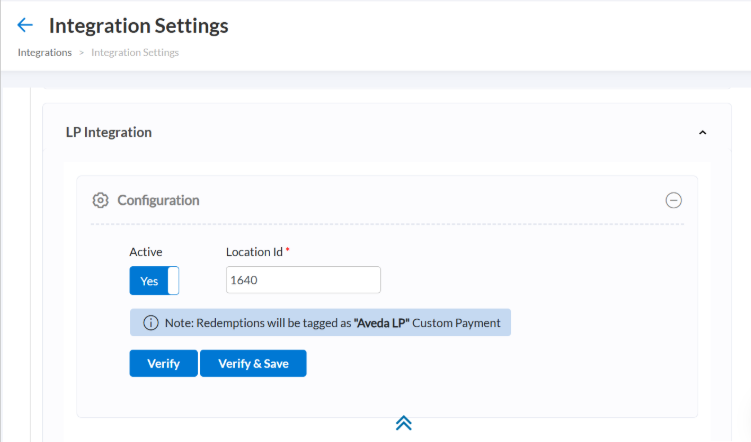This screenshot has height=442, width=751.
Task: Collapse Configuration using the minus circle icon
Action: point(674,200)
